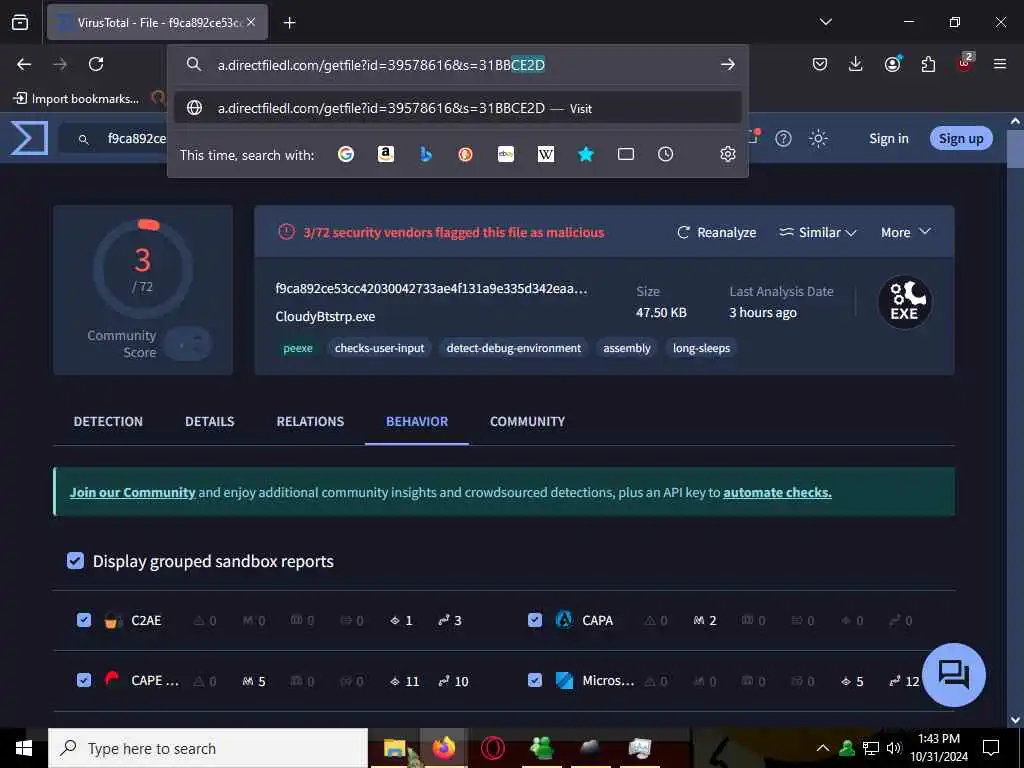Expand the Similar dropdown

818,232
